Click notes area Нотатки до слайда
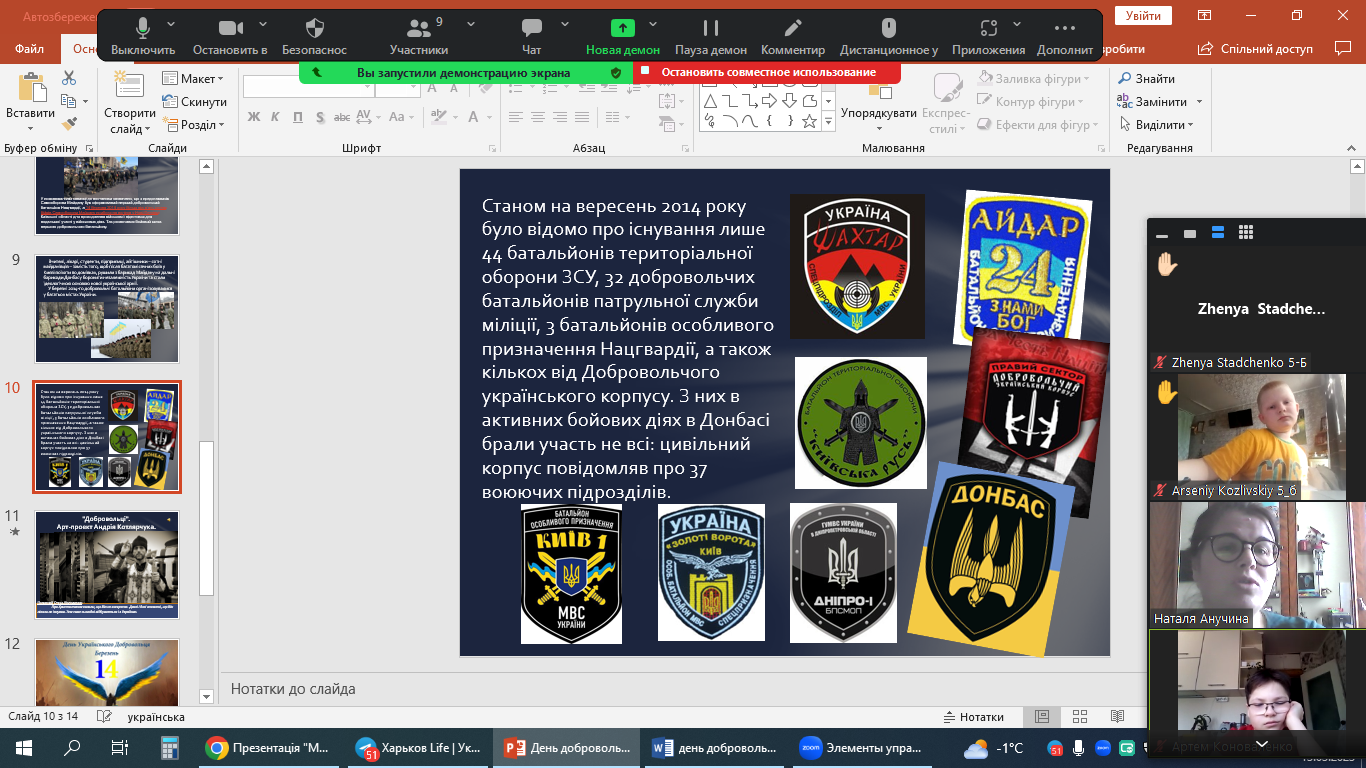Screen dimensions: 1366x768 [x=293, y=689]
